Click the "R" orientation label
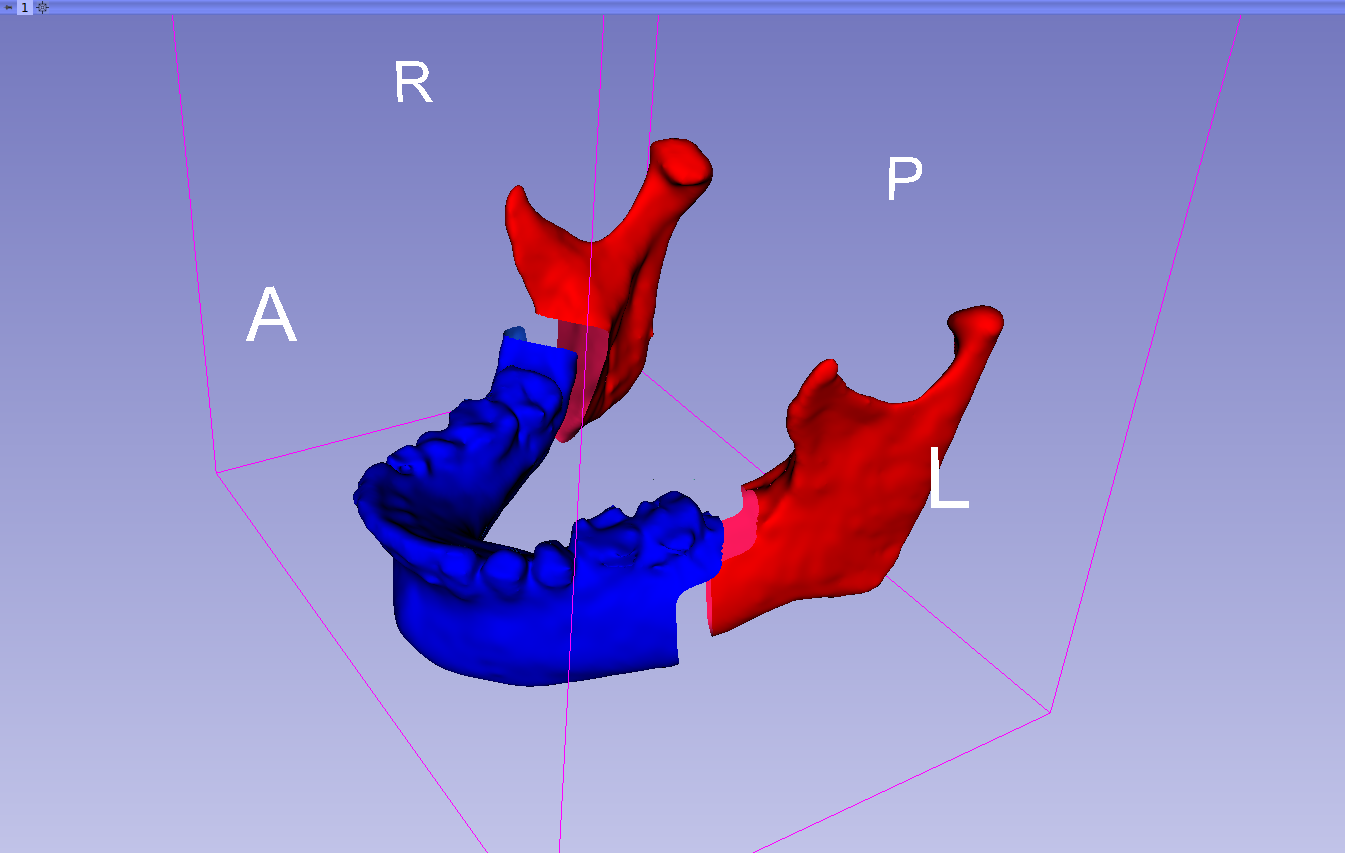Screen dimensions: 1345x853 tap(413, 83)
